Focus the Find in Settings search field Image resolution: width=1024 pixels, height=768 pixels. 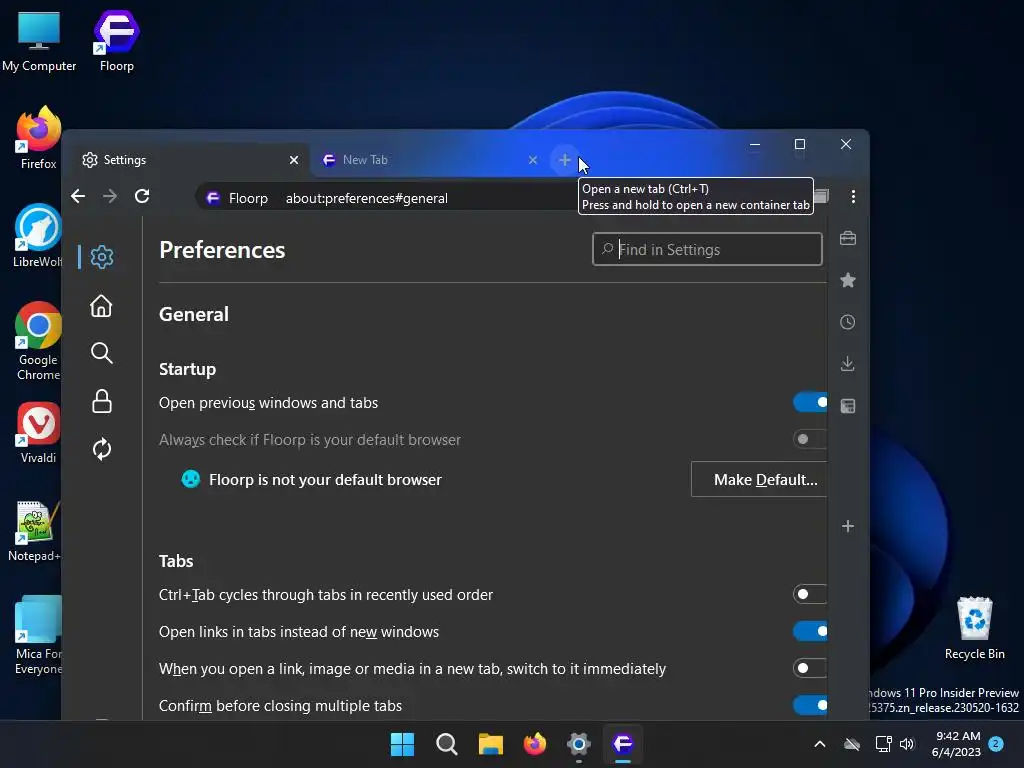click(x=707, y=249)
